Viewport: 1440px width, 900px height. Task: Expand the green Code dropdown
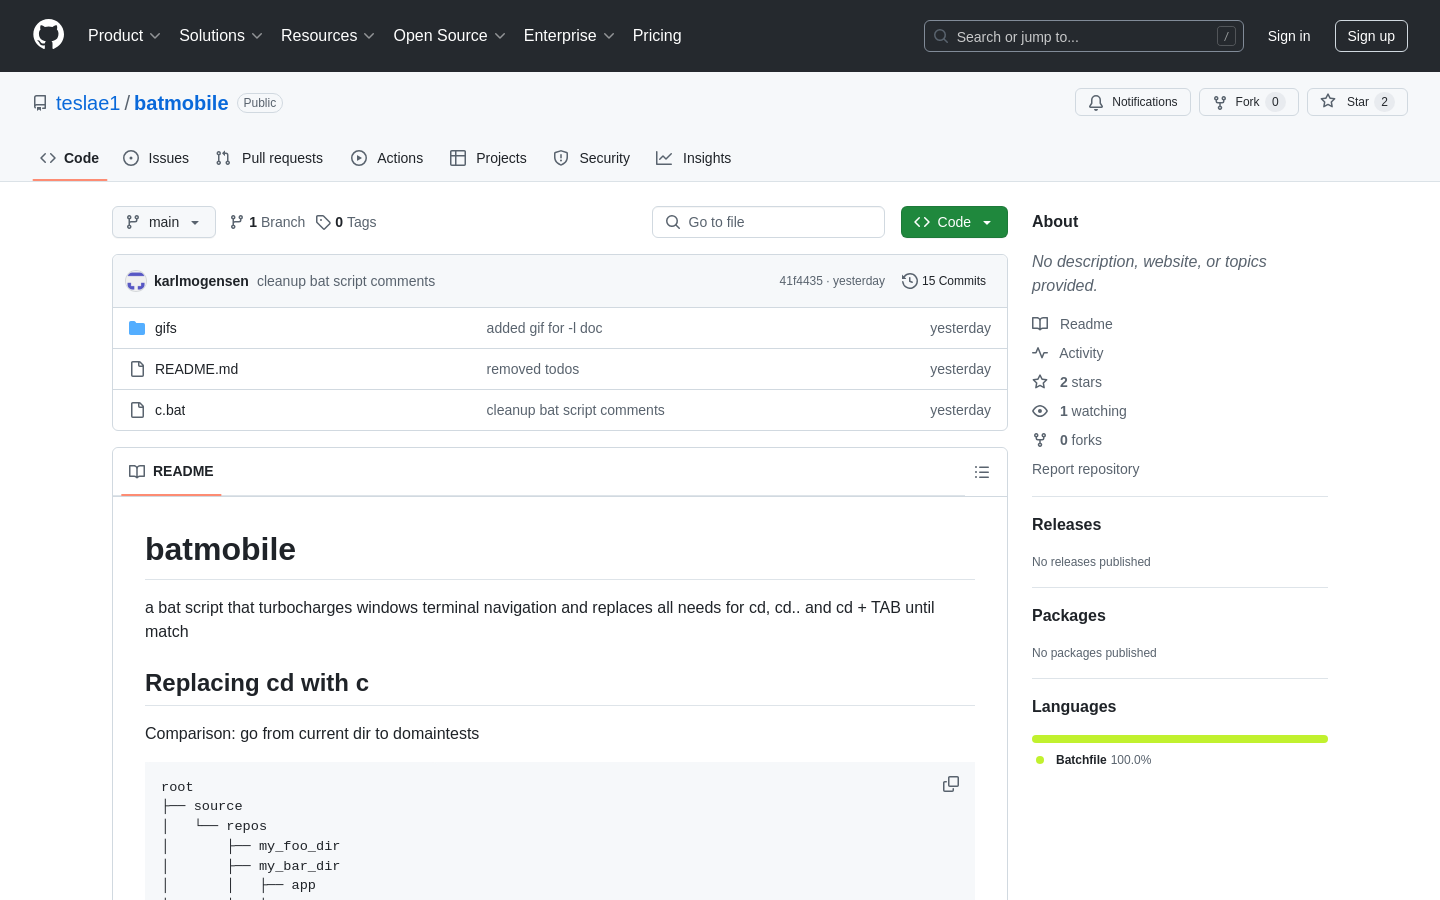coord(954,222)
